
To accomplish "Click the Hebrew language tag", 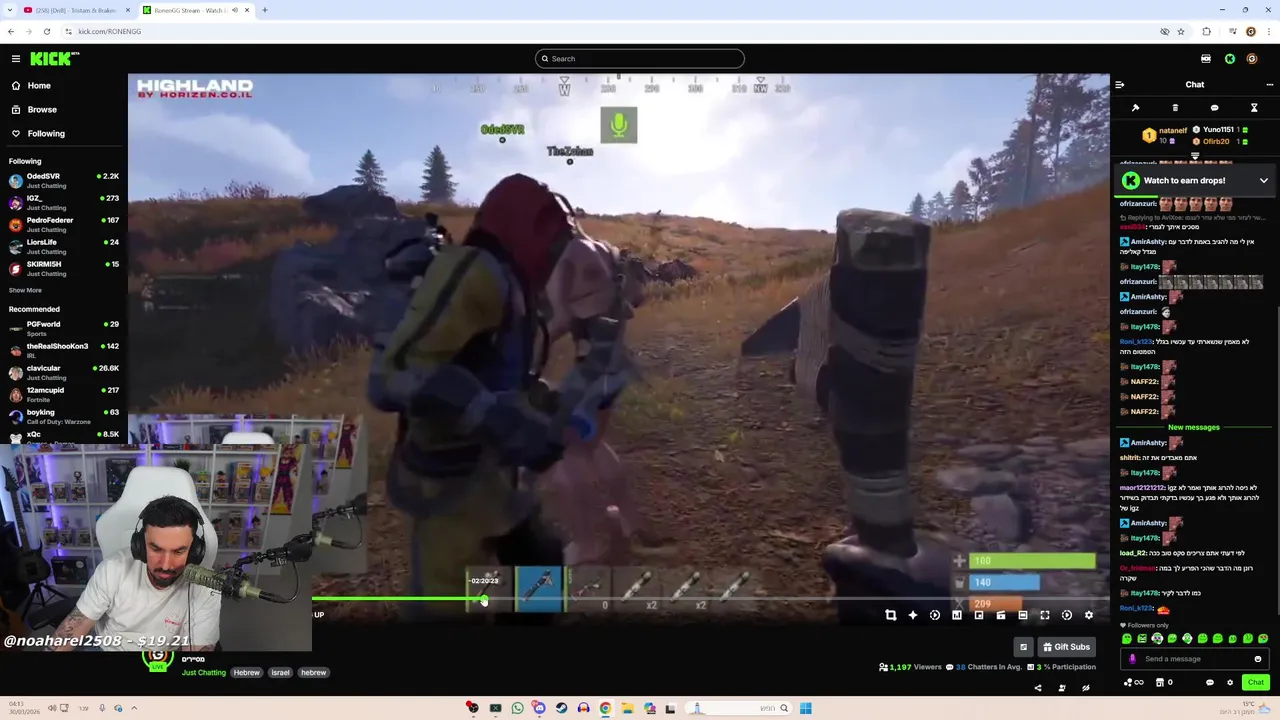I will 247,673.
